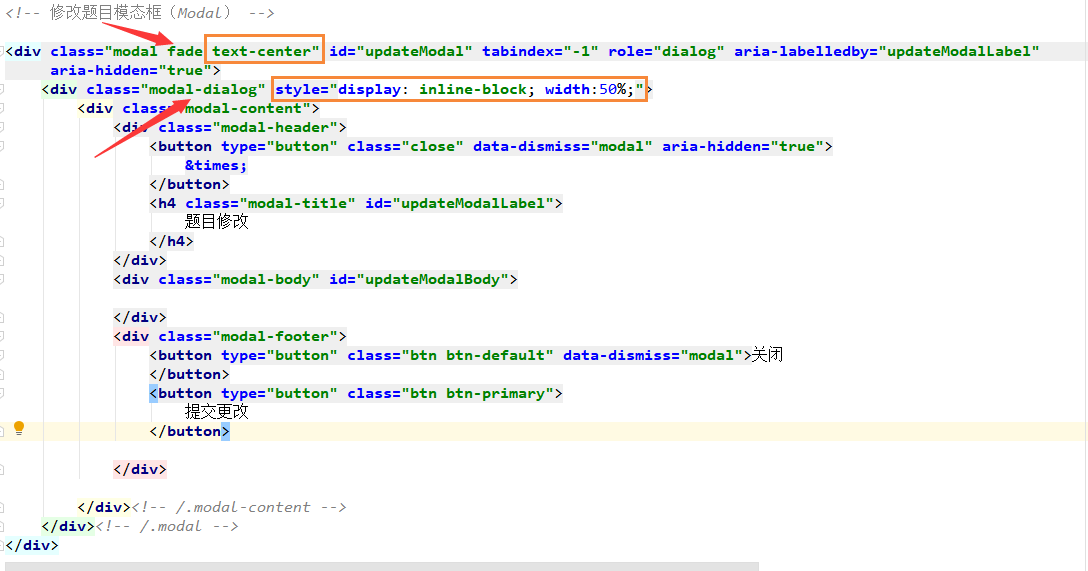Click the tabindex="-1" attribute
The width and height of the screenshot is (1088, 571).
click(541, 51)
